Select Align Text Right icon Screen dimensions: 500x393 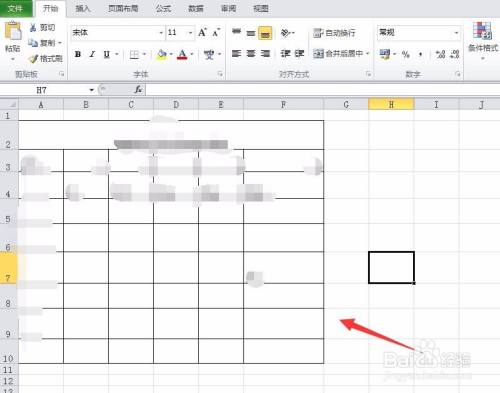click(265, 53)
